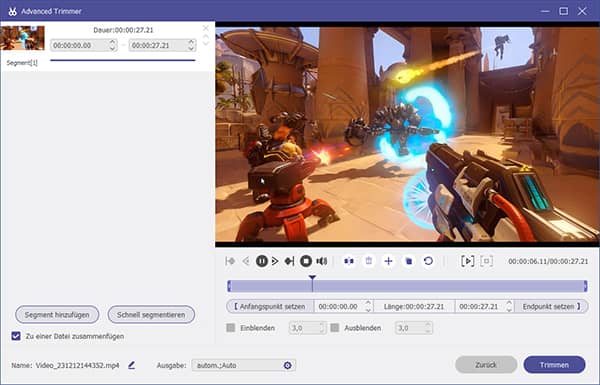Play the selected segment via the bracketed play icon

pos(468,261)
